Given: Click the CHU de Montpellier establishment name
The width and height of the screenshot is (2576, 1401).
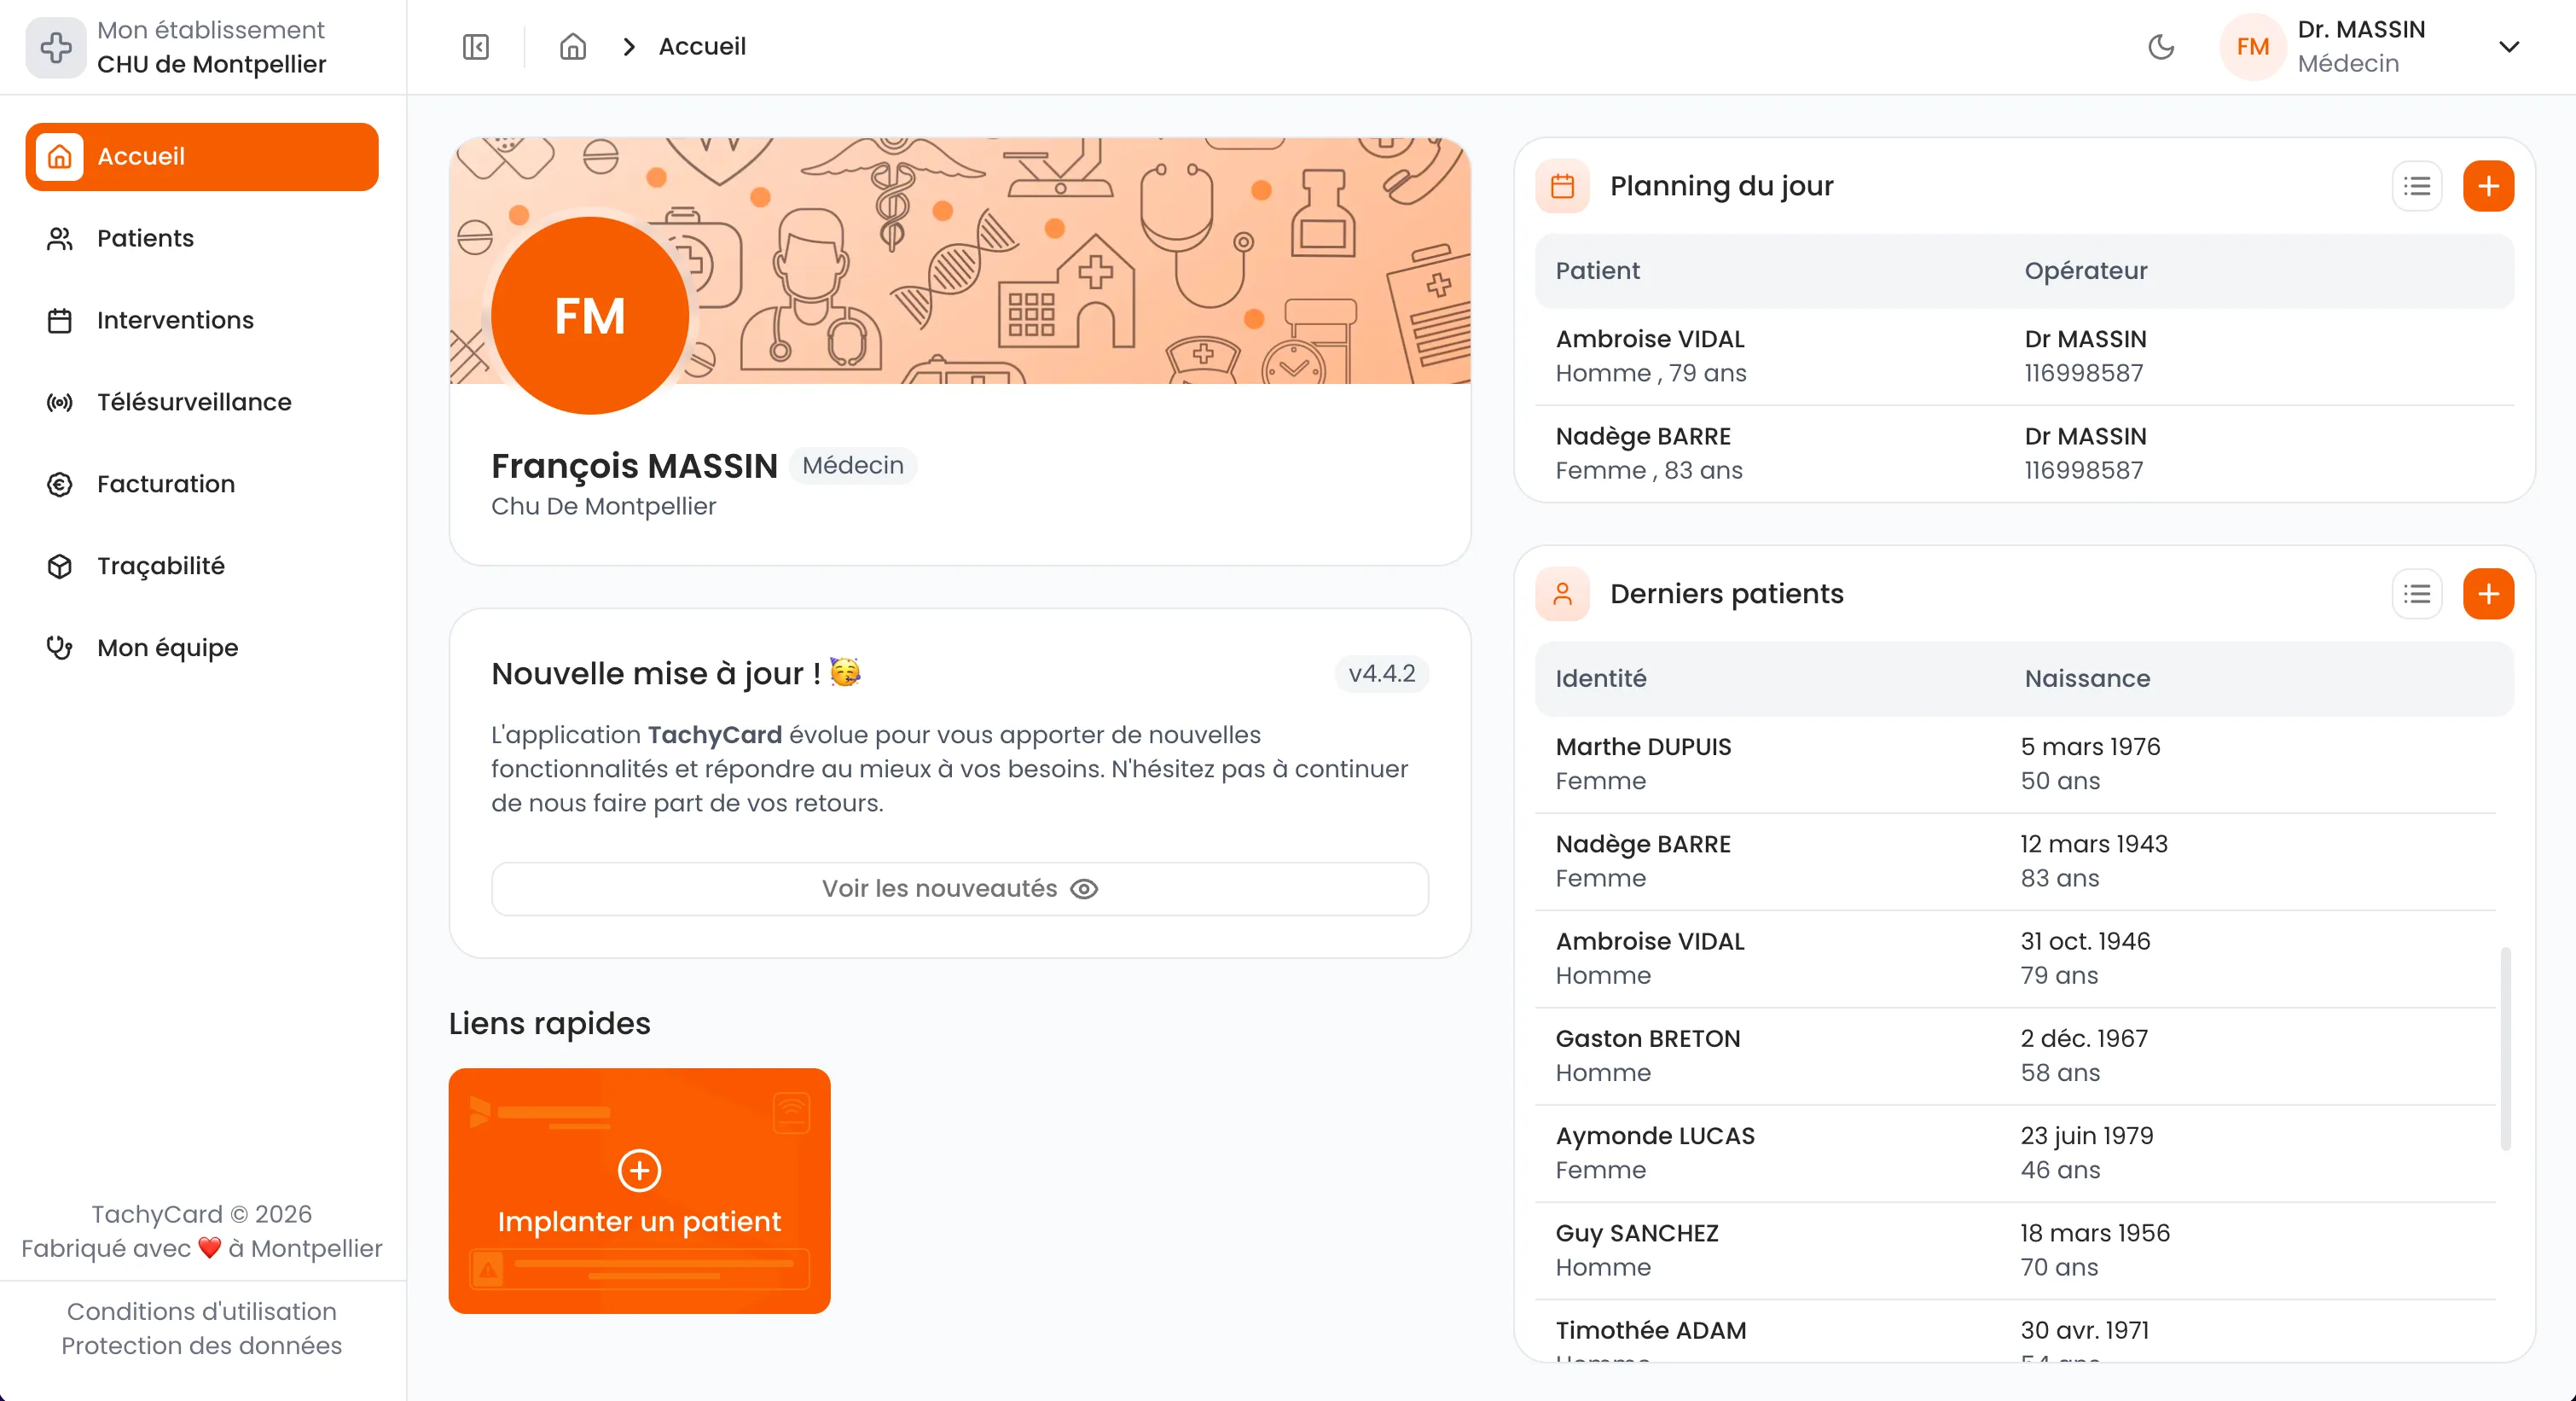Looking at the screenshot, I should coord(211,64).
